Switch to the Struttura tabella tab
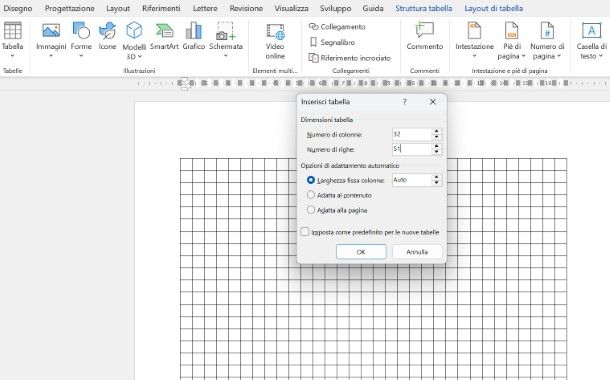610x380 pixels. pyautogui.click(x=424, y=8)
